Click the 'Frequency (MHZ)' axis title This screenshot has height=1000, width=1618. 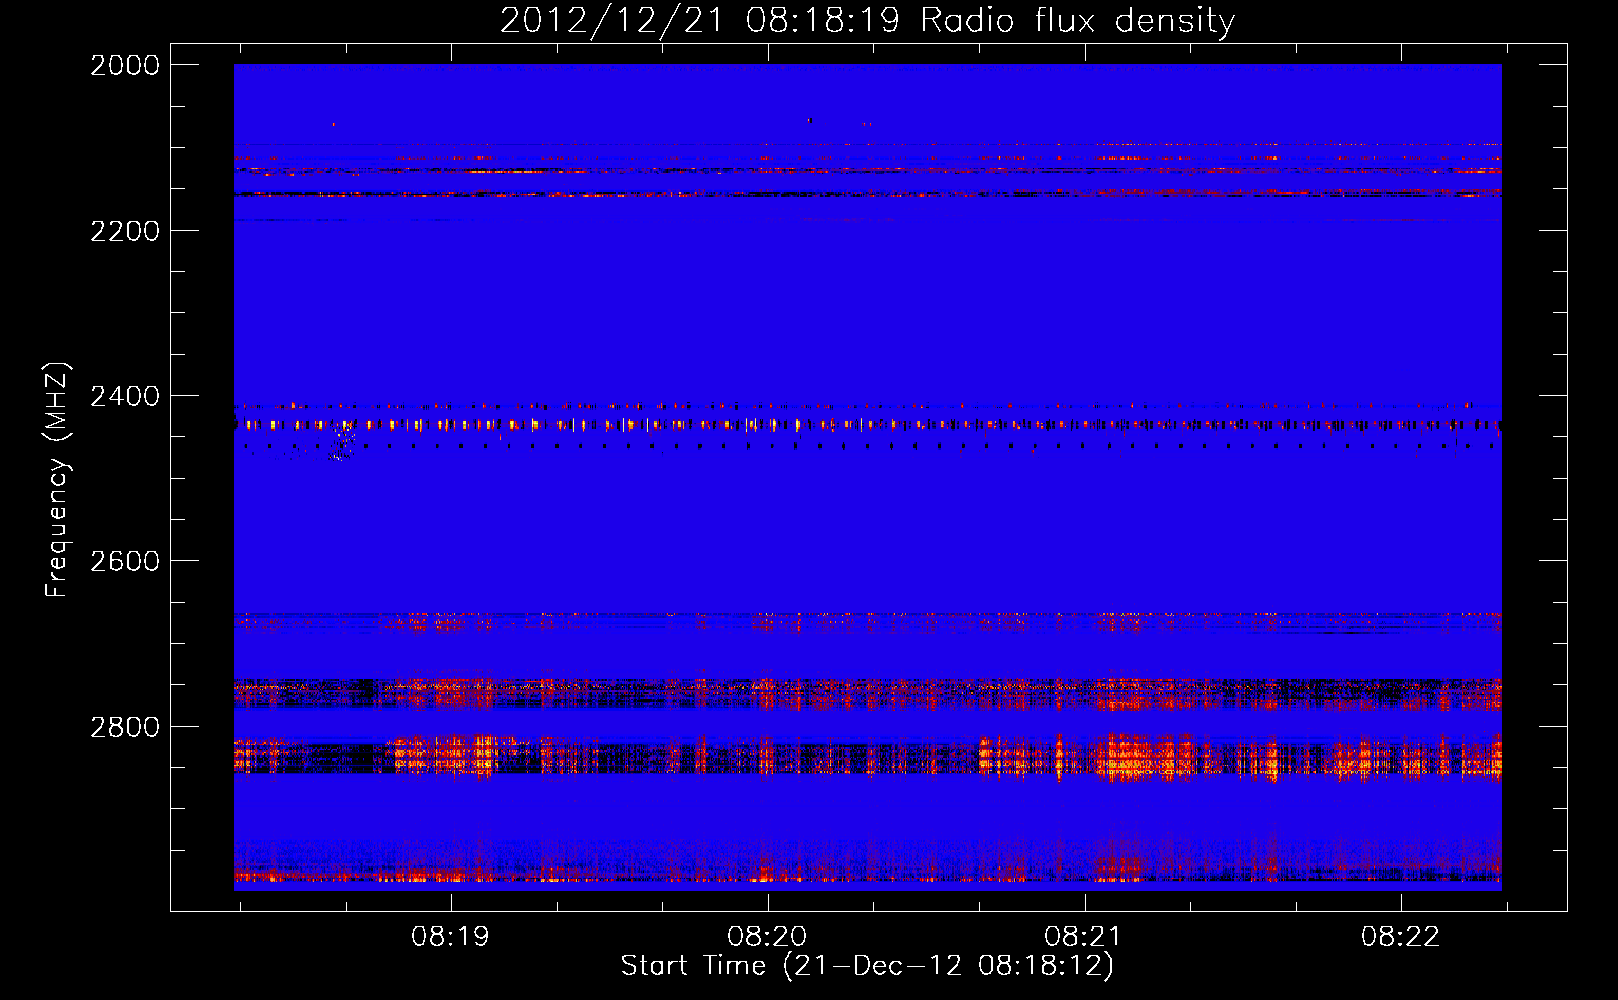tap(58, 480)
